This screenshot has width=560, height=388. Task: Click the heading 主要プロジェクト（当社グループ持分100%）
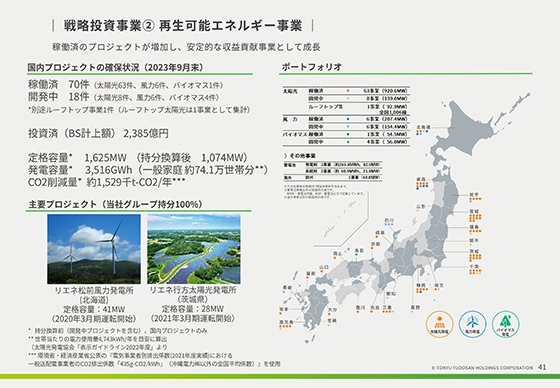[115, 204]
